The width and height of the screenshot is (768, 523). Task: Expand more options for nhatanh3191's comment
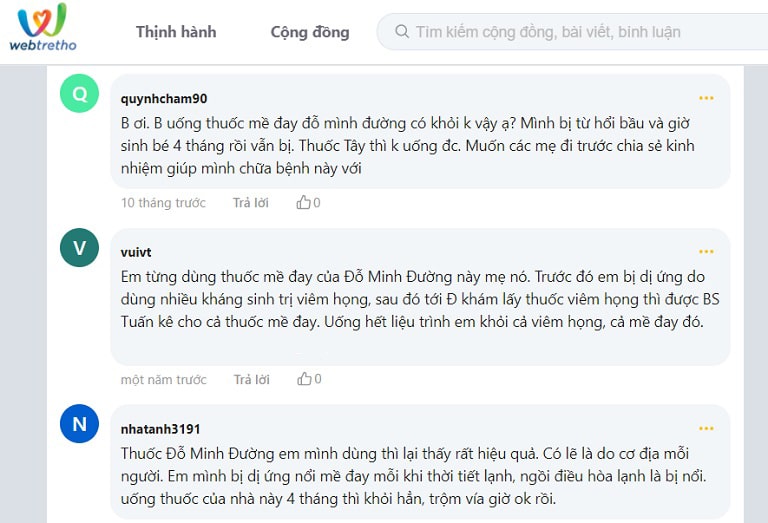[x=706, y=429]
